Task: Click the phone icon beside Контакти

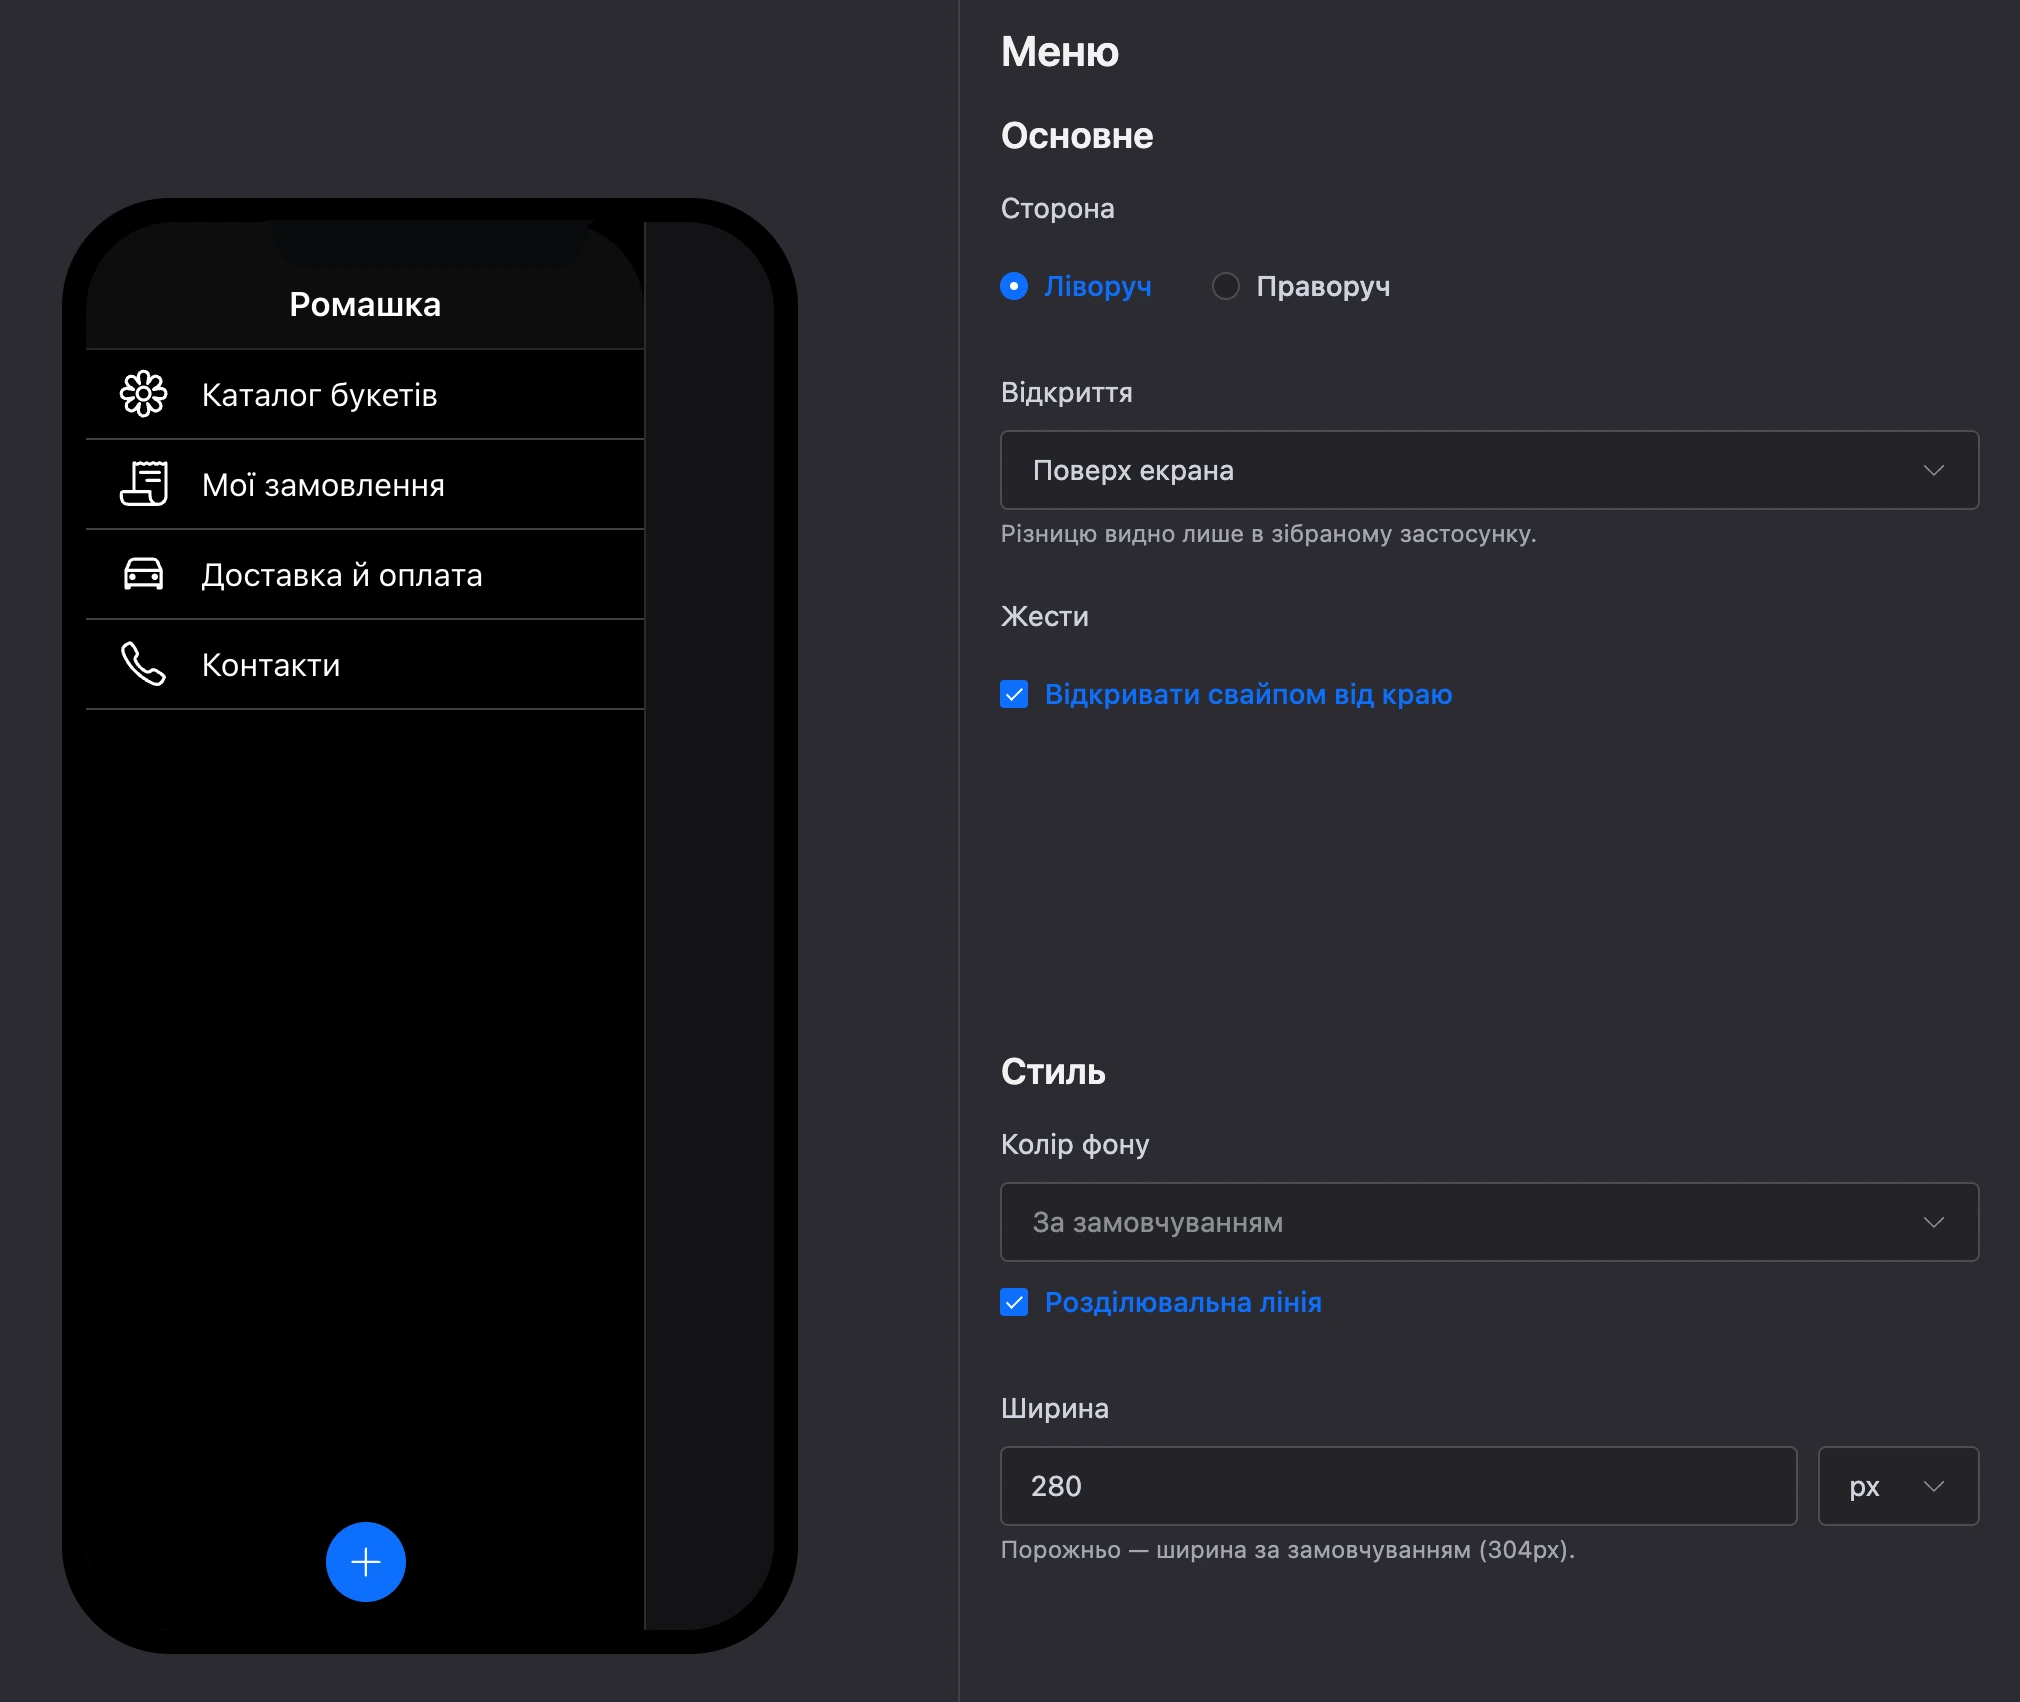Action: tap(144, 664)
